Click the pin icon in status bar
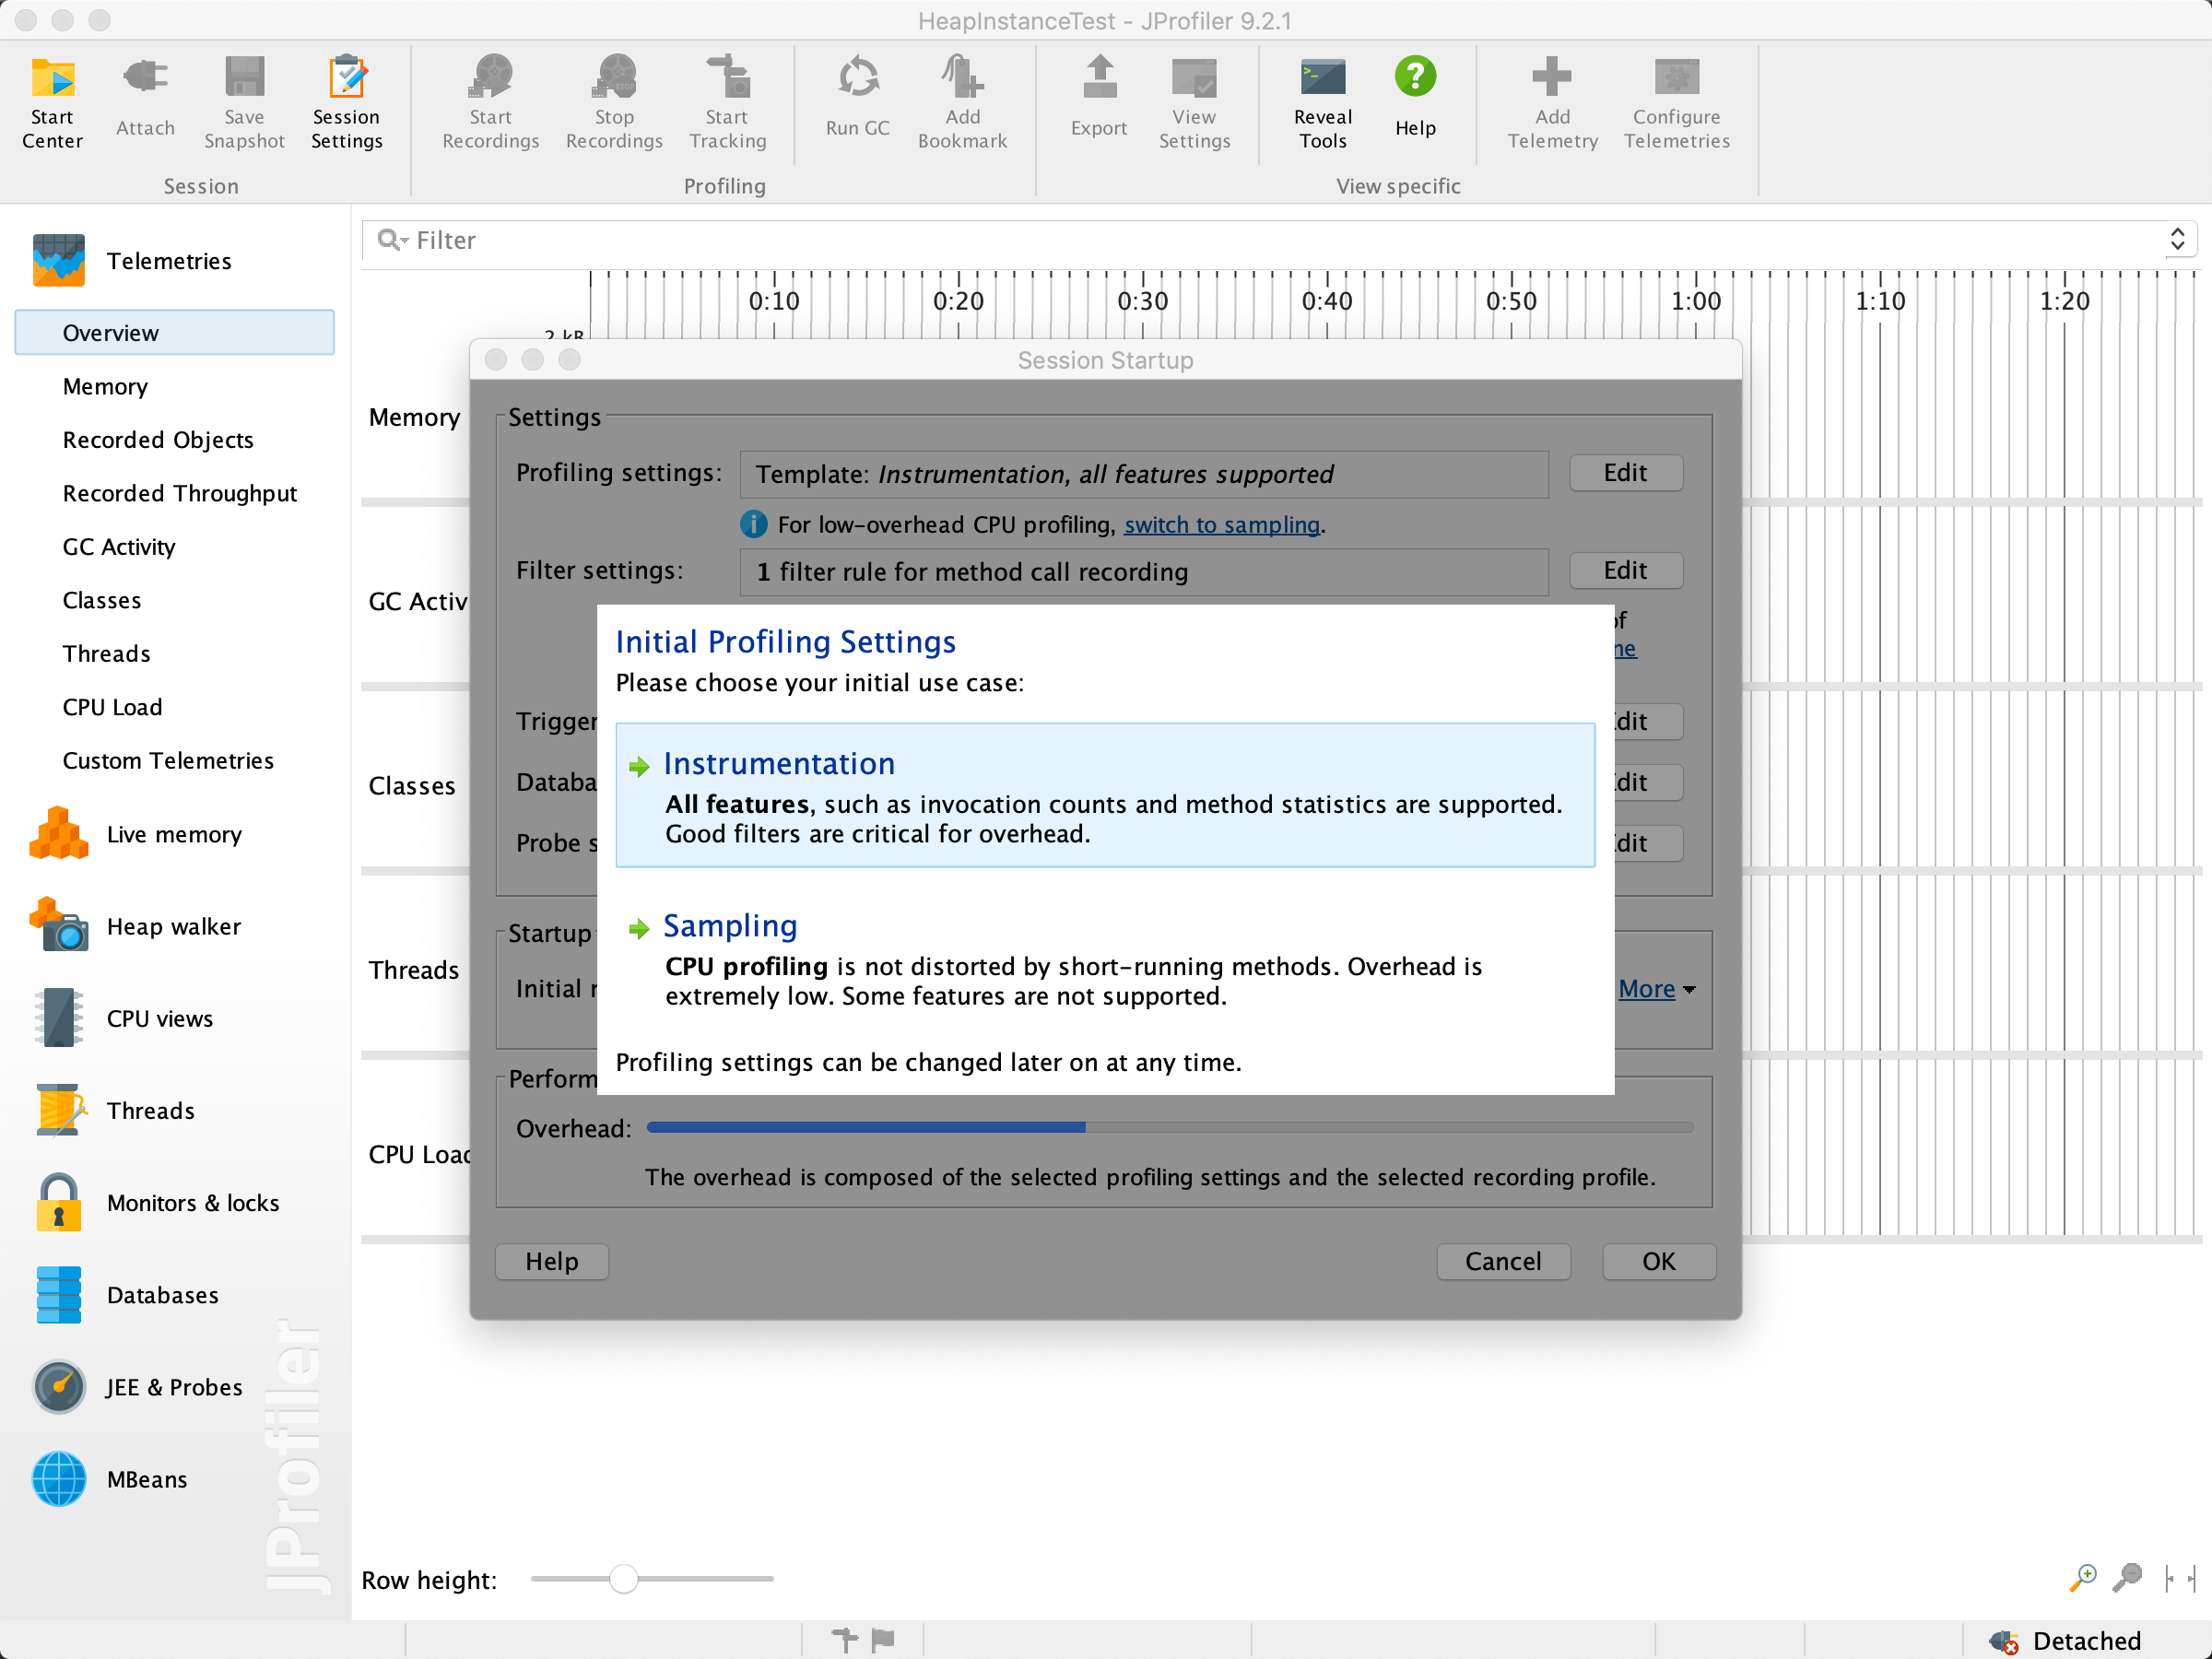The image size is (2212, 1659). (845, 1640)
